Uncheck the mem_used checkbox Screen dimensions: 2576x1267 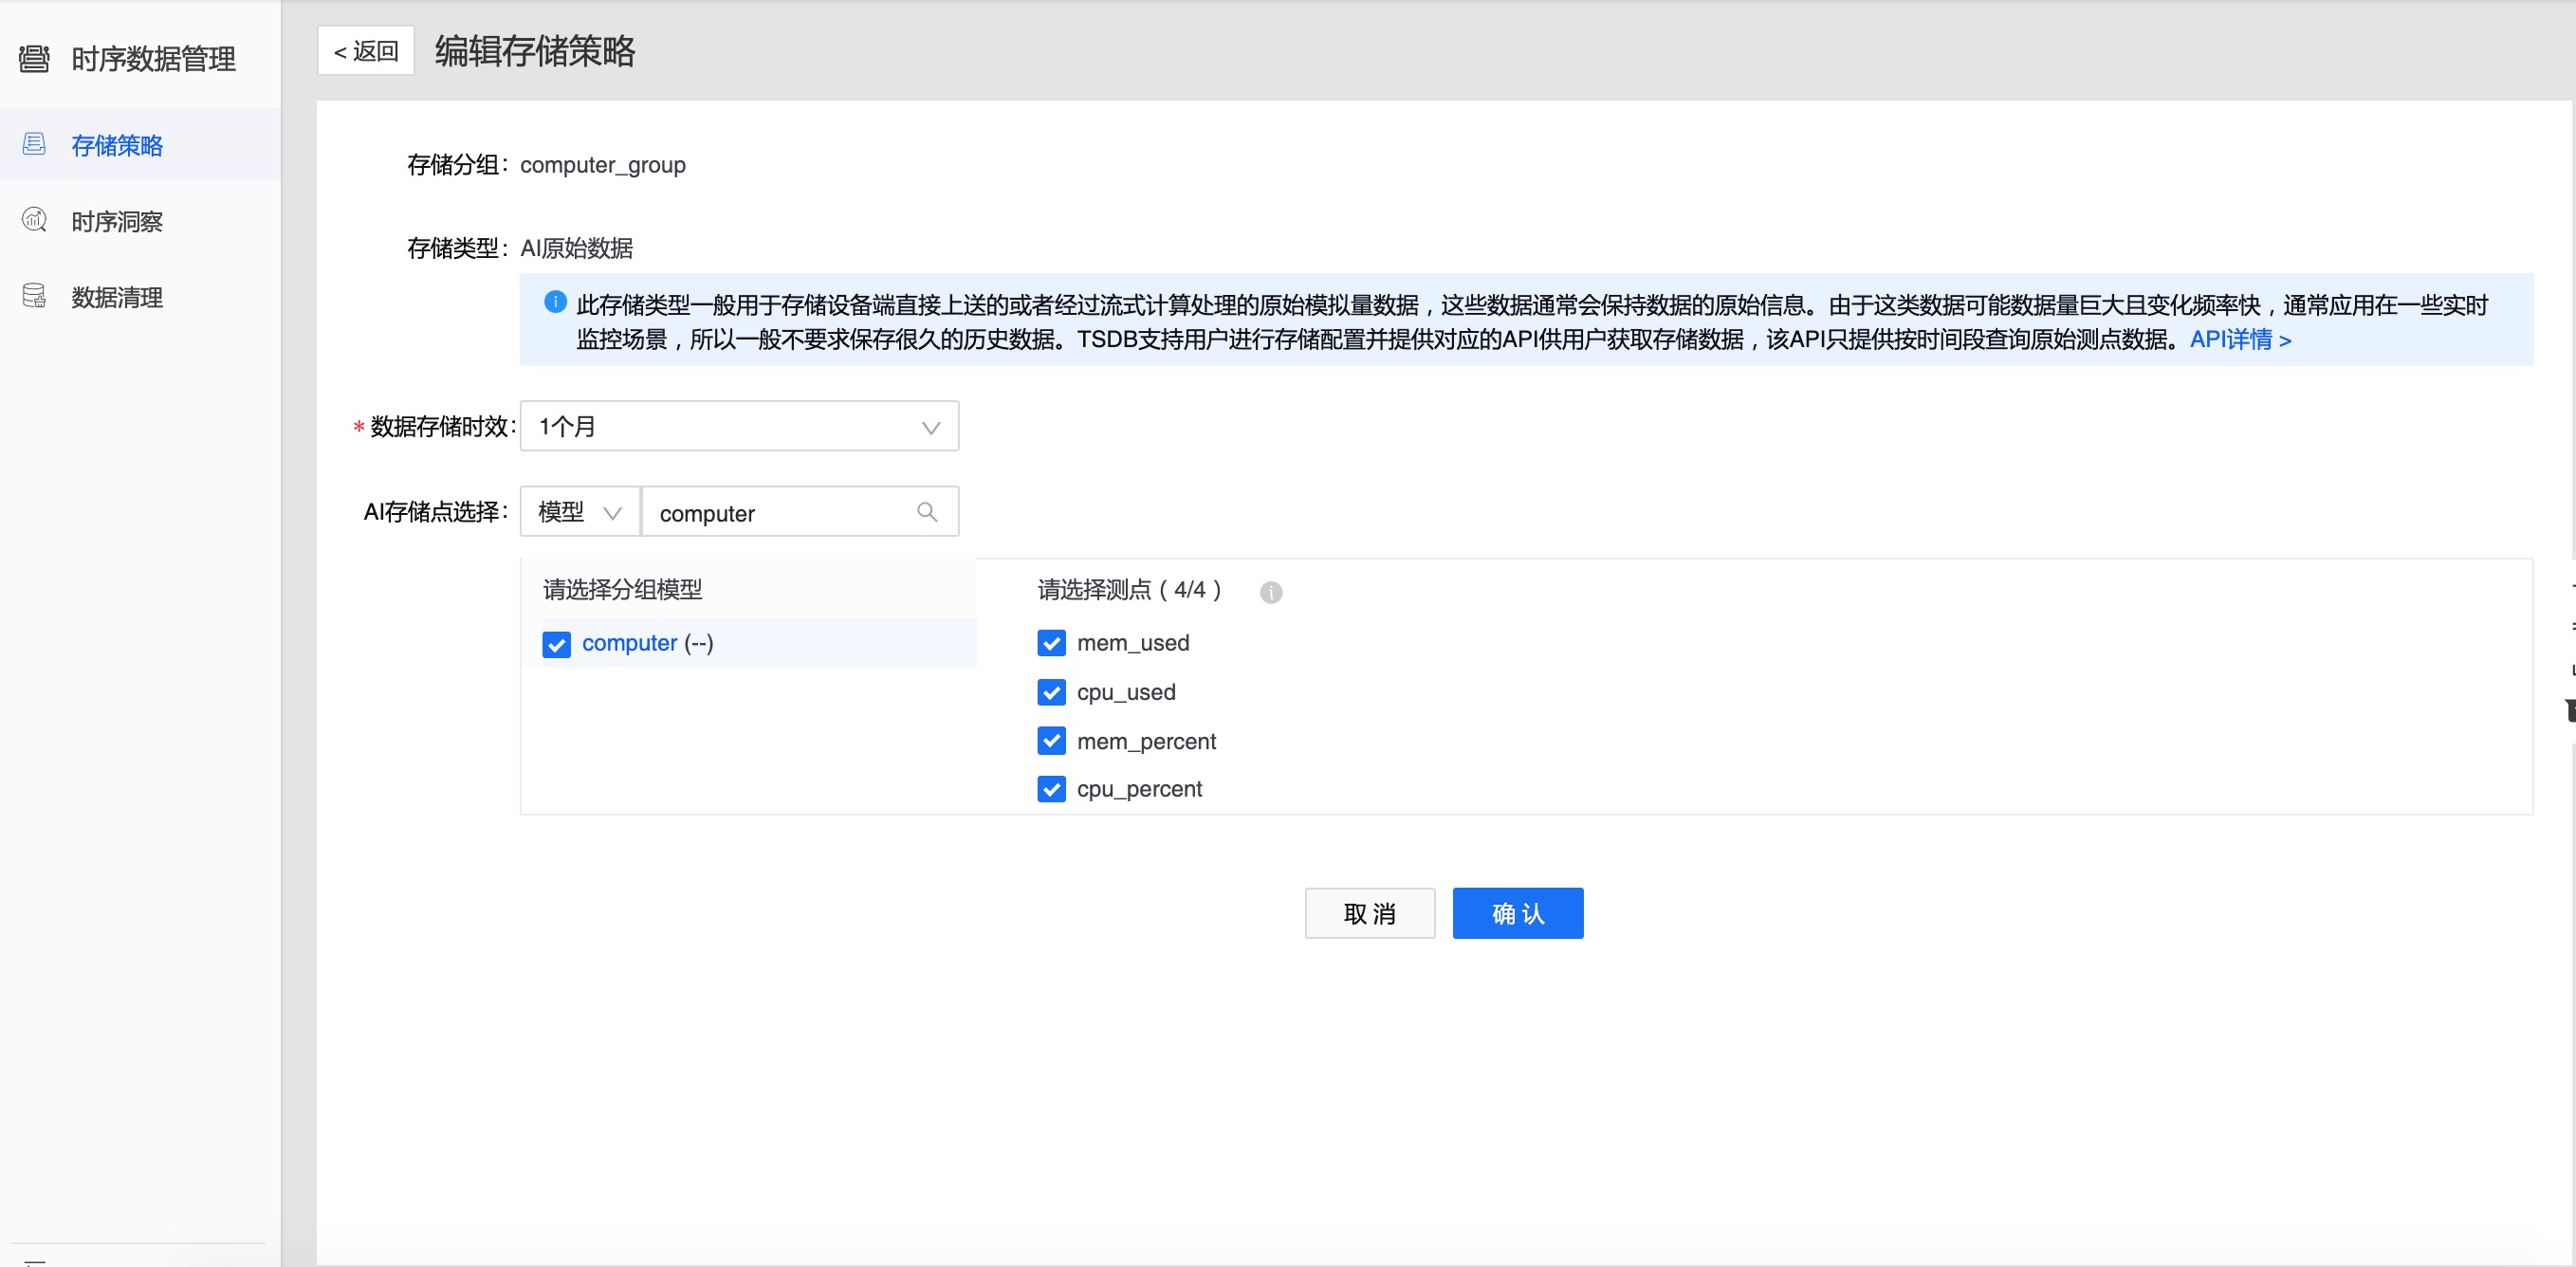pos(1051,643)
